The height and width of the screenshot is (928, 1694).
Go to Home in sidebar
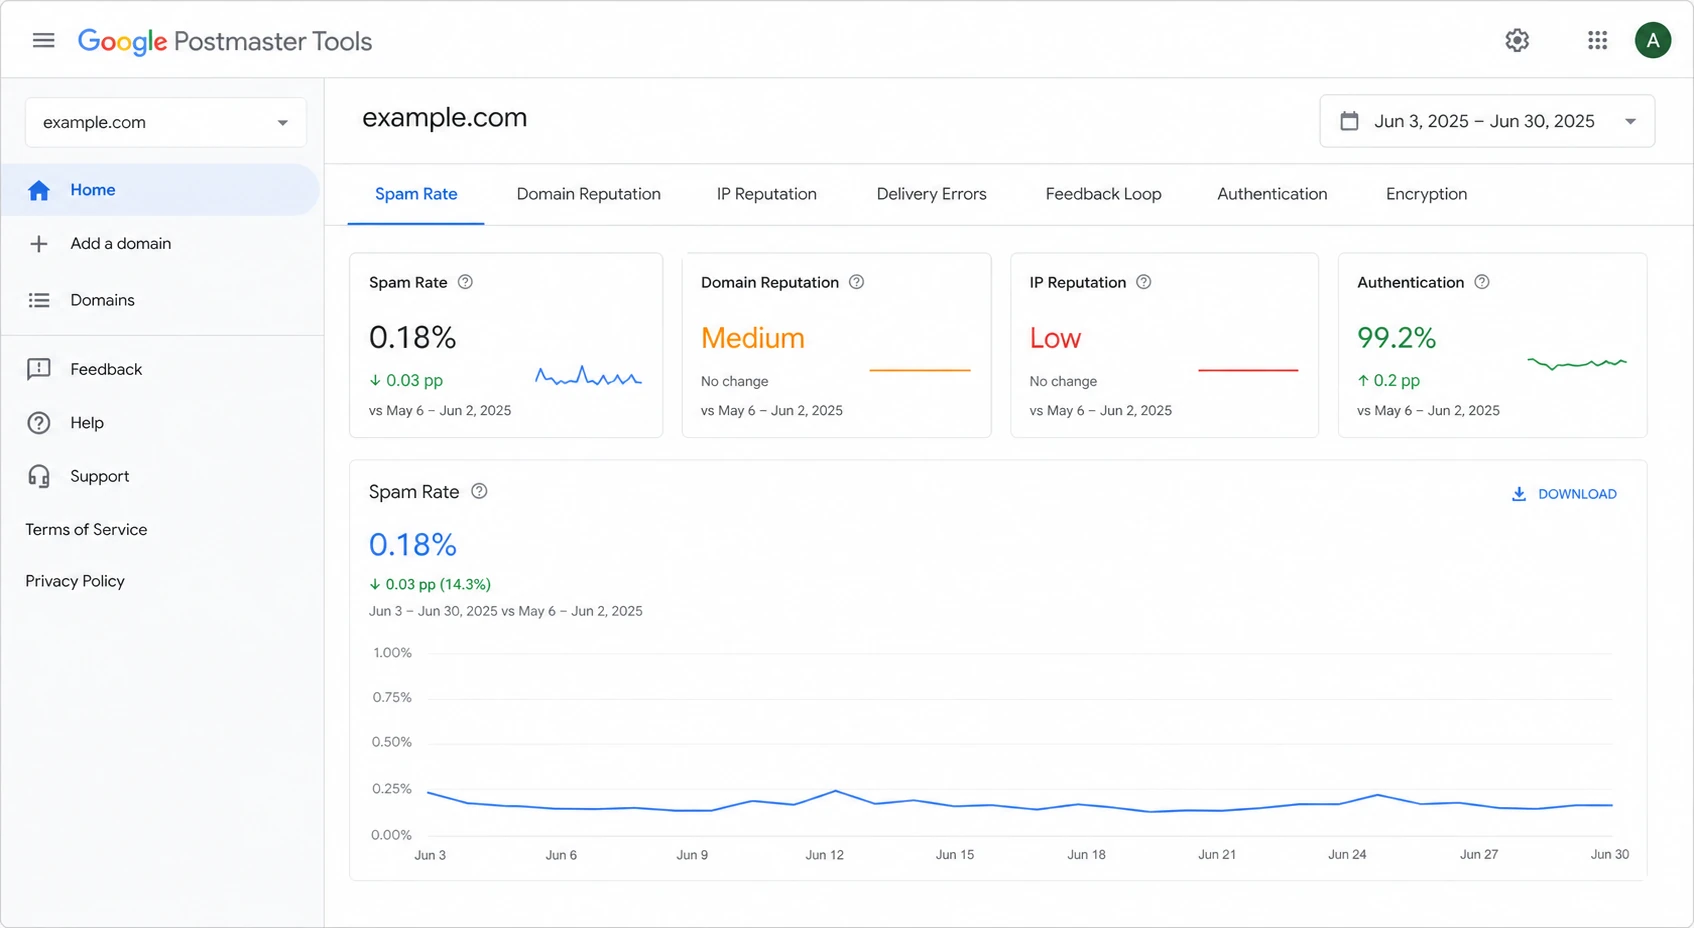click(x=160, y=190)
